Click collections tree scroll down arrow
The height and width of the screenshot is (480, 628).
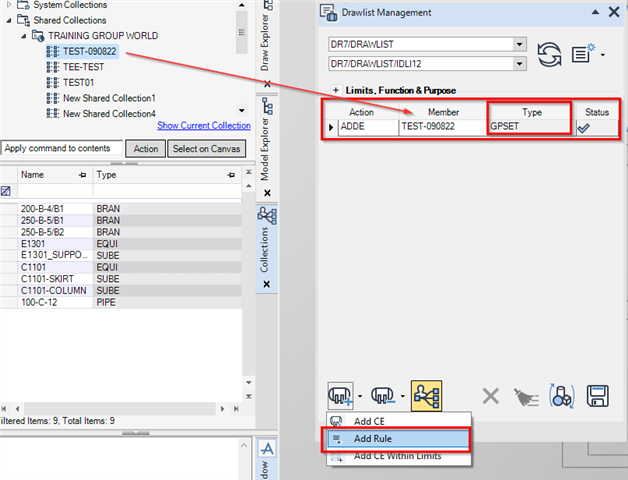(242, 111)
